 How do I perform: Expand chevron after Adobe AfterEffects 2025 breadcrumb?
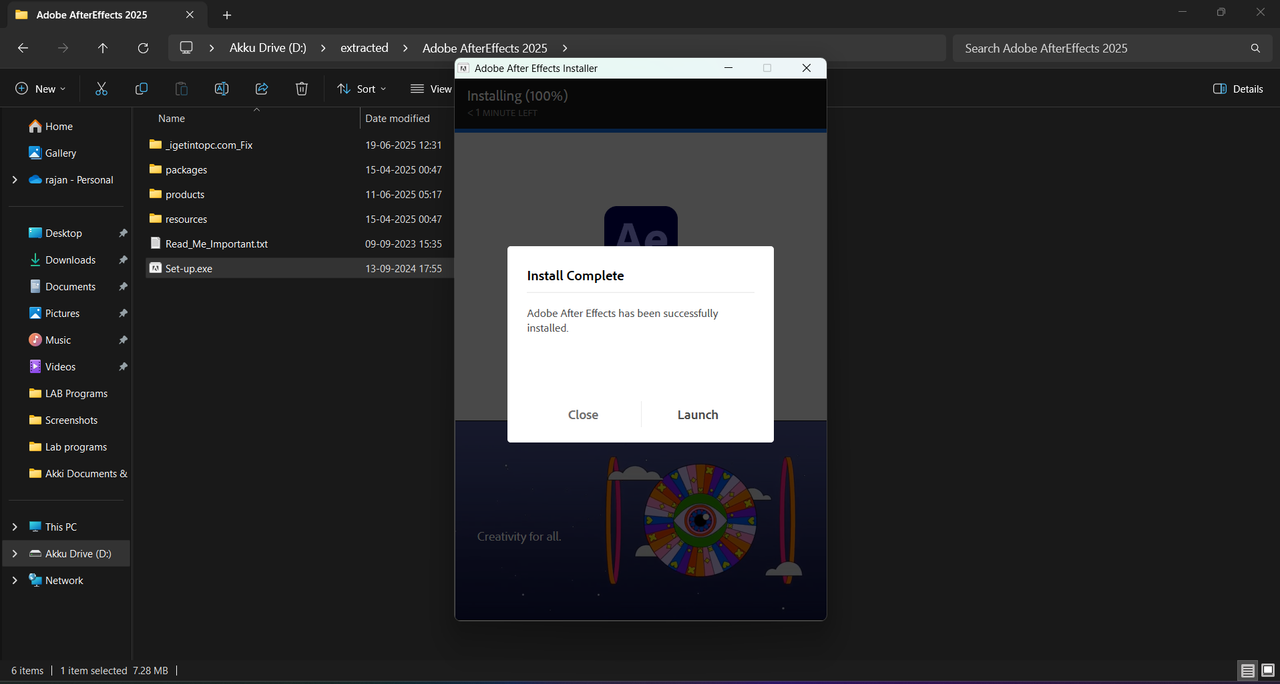tap(565, 48)
